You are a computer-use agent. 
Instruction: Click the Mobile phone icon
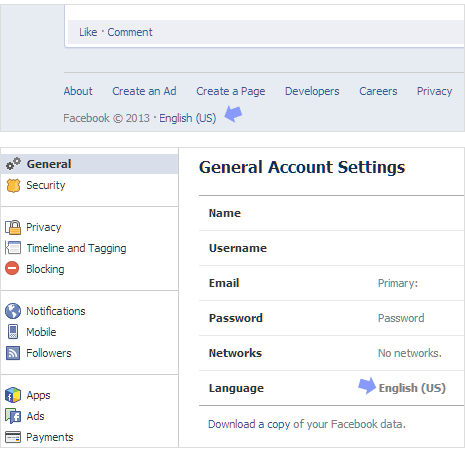click(13, 332)
